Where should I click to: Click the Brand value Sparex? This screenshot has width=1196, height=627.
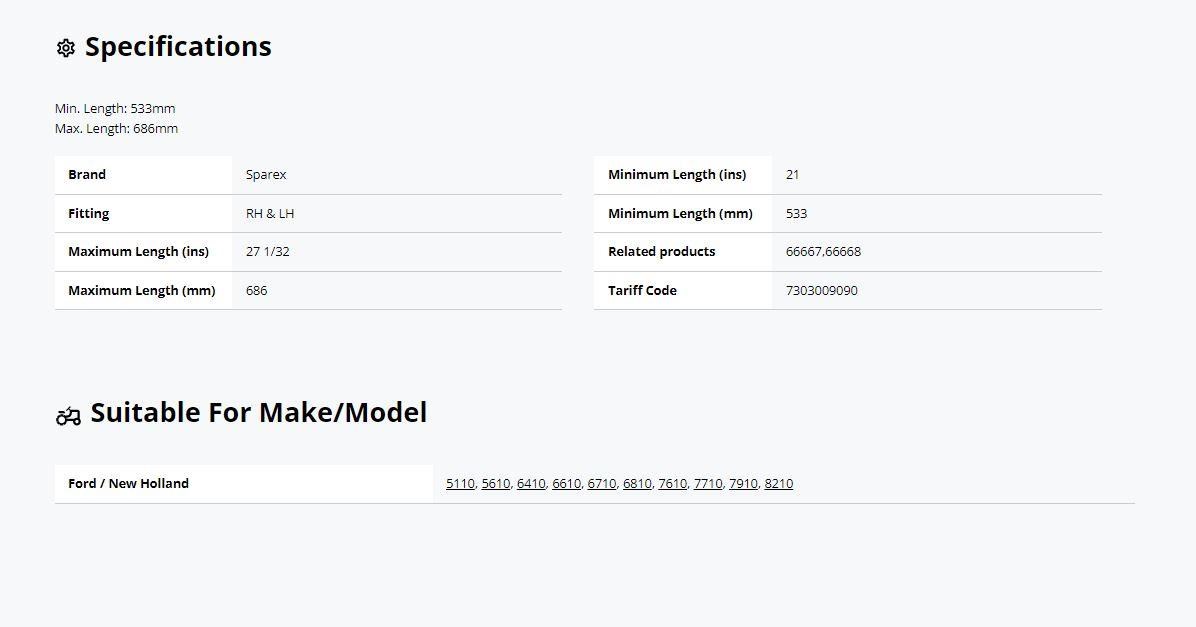click(266, 175)
